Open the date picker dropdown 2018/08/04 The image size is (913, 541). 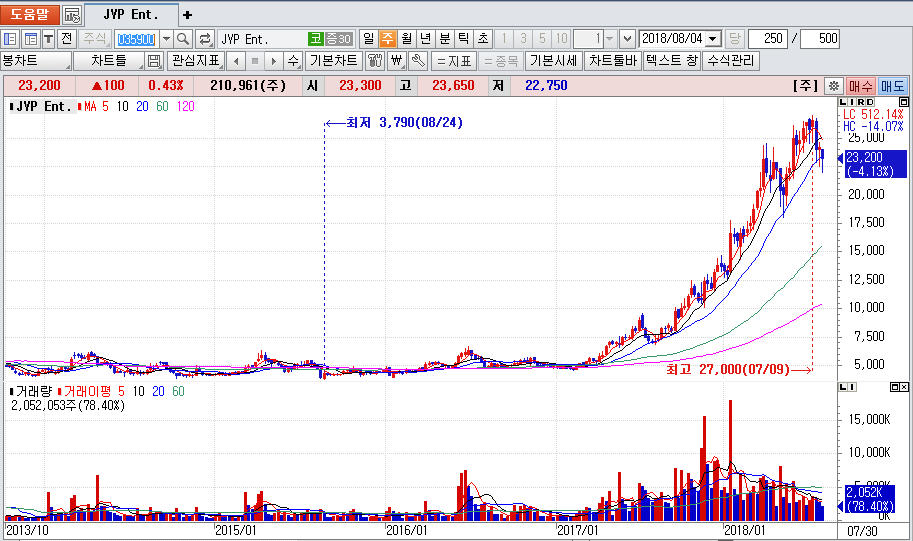point(712,39)
